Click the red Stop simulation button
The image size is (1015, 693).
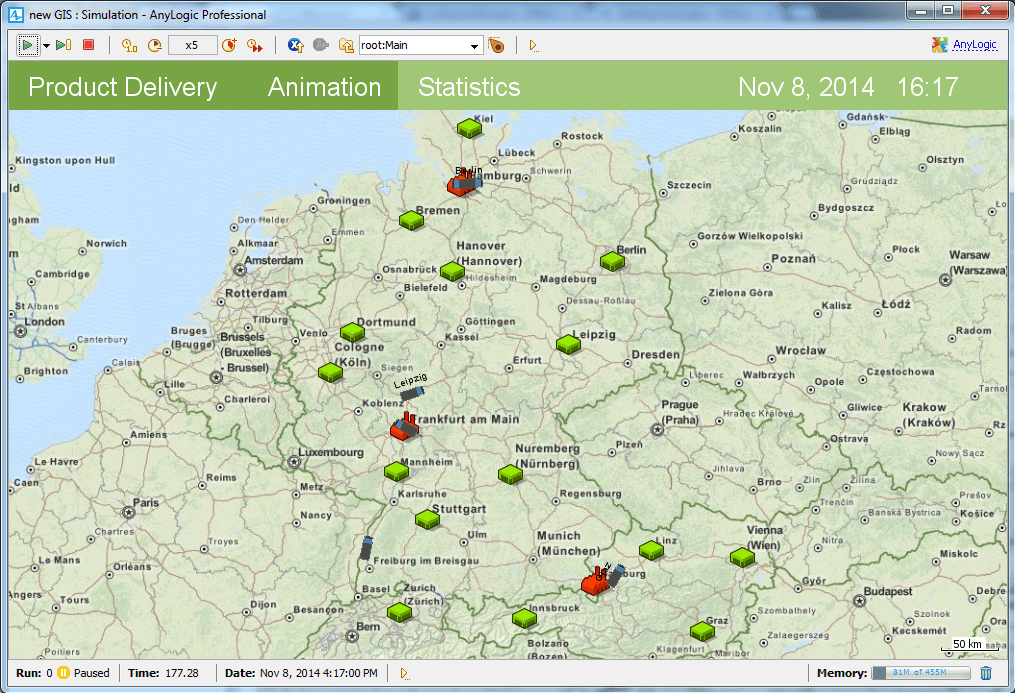[89, 45]
